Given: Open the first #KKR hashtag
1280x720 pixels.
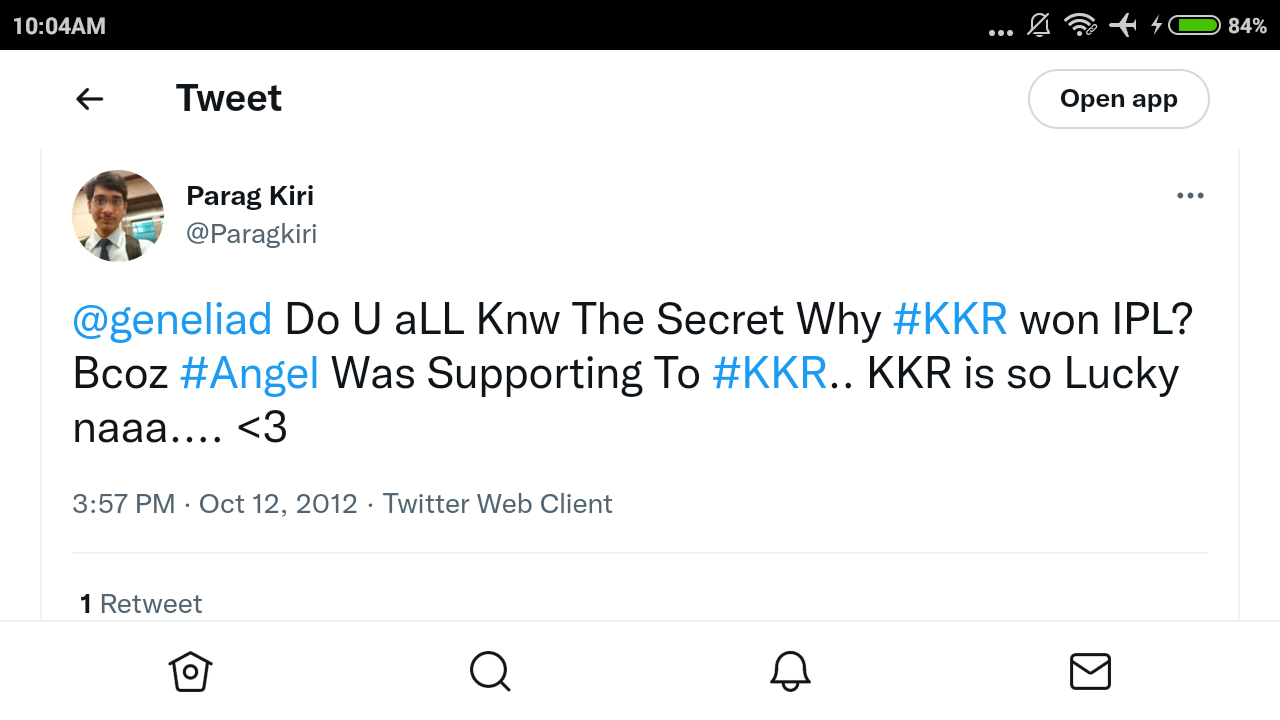Looking at the screenshot, I should tap(950, 320).
